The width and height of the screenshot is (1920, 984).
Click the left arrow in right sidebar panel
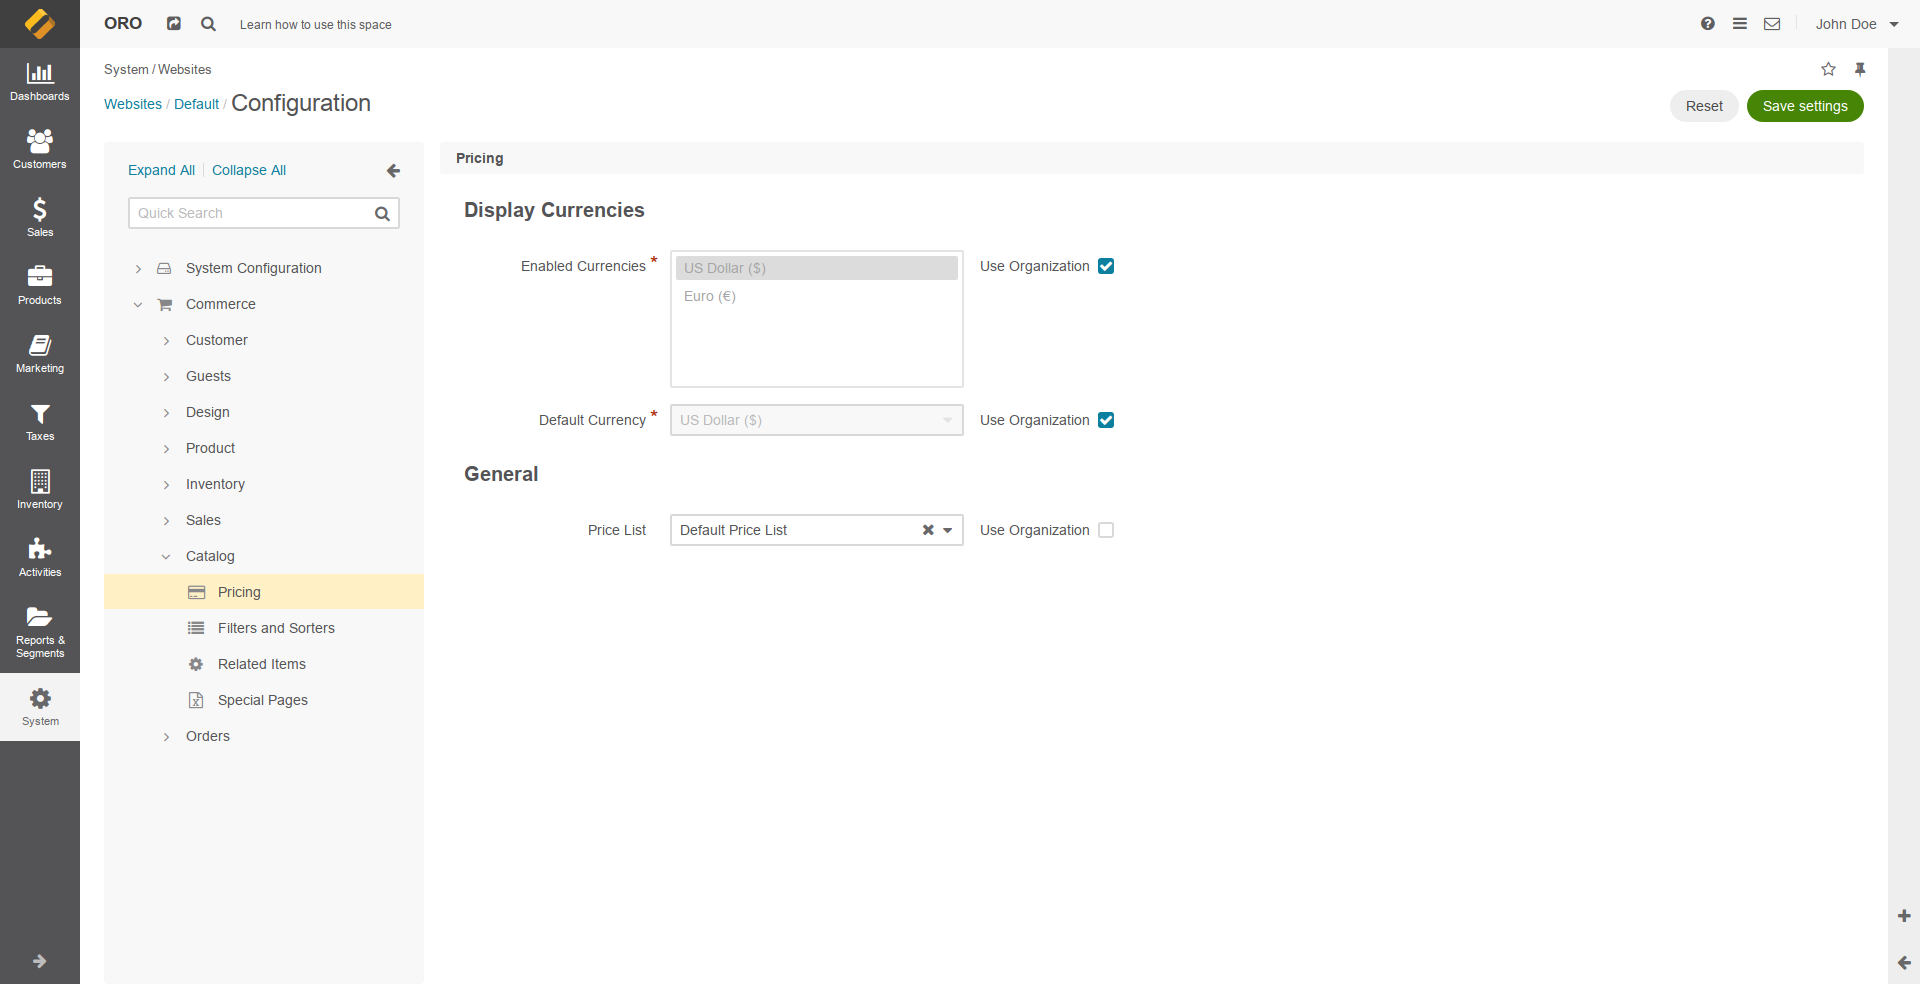[1904, 962]
